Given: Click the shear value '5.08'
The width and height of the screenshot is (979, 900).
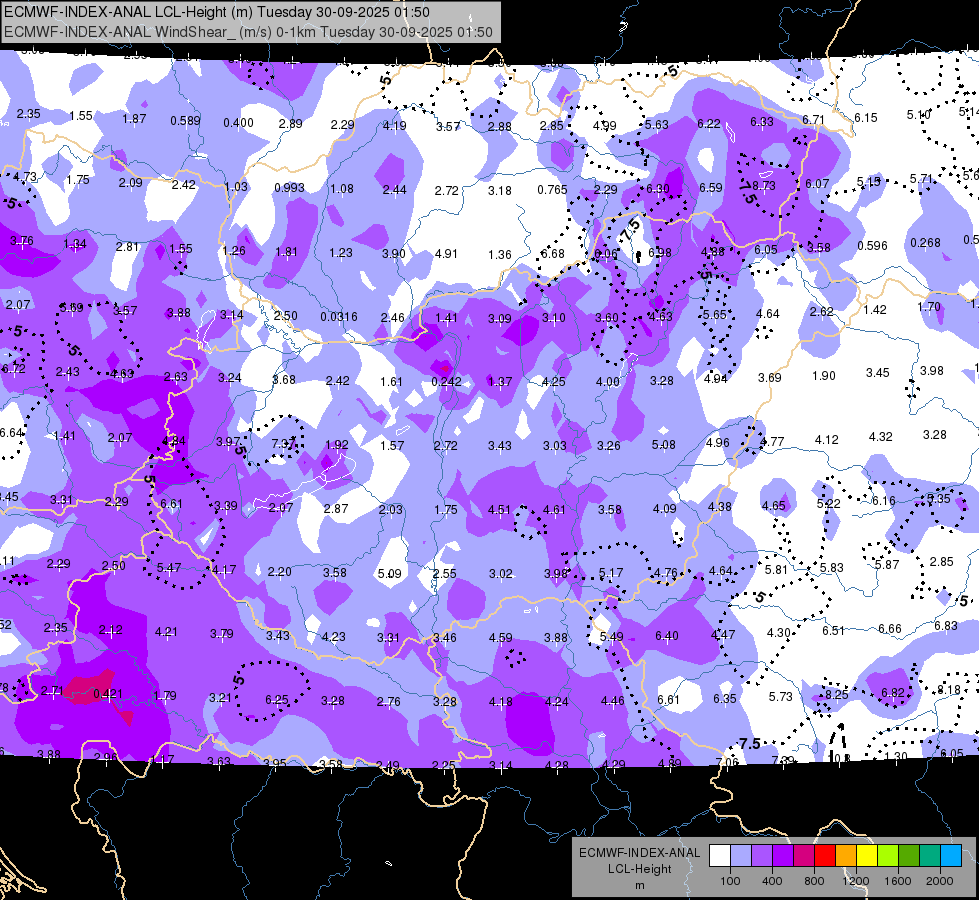Looking at the screenshot, I should (x=664, y=445).
